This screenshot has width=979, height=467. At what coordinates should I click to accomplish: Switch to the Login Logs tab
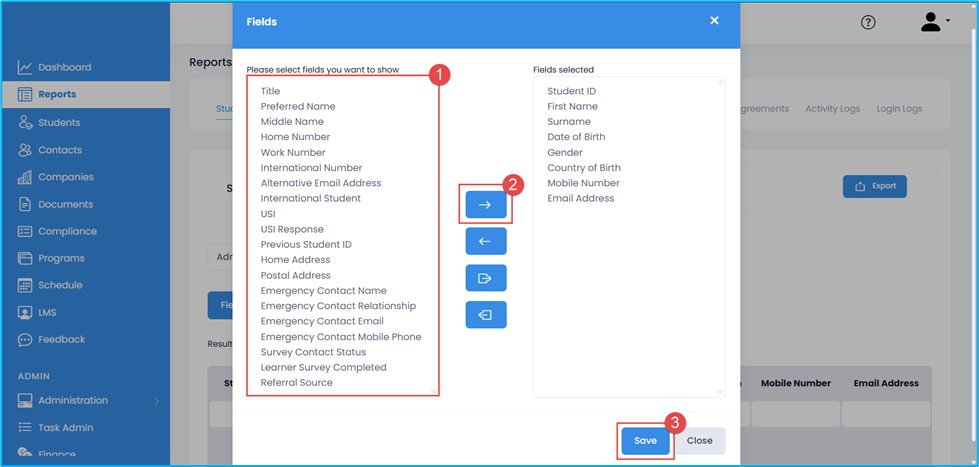click(x=899, y=109)
